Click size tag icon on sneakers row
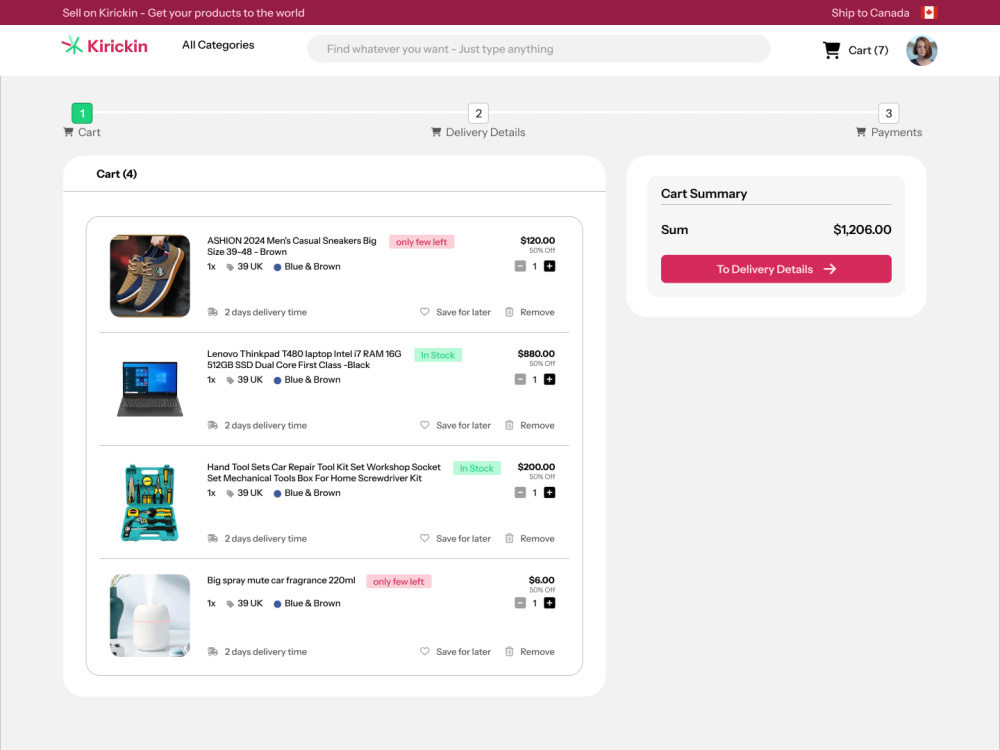Screen dimensions: 1000x750 coord(230,267)
